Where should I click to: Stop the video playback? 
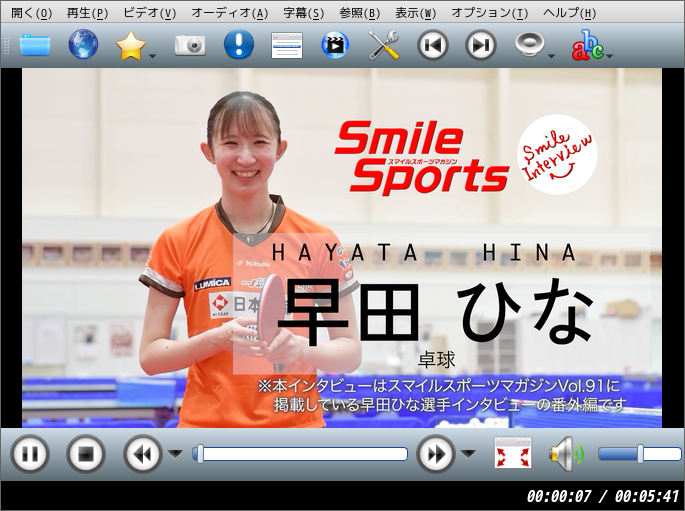[86, 454]
